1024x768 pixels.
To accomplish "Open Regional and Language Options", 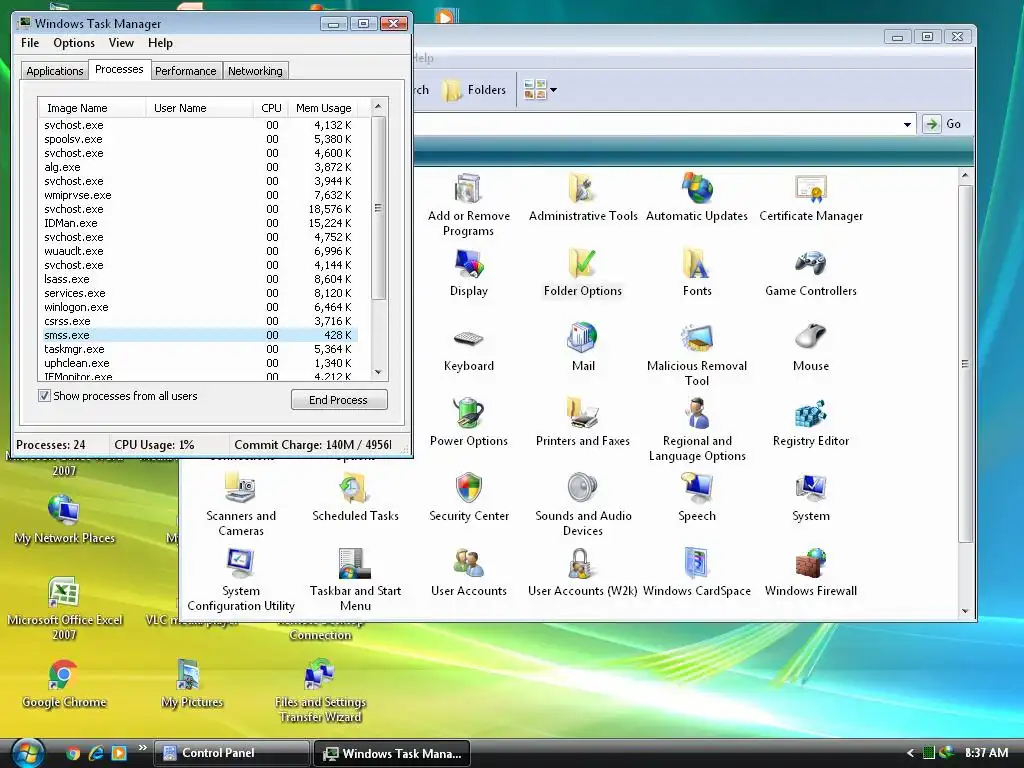I will pos(697,430).
